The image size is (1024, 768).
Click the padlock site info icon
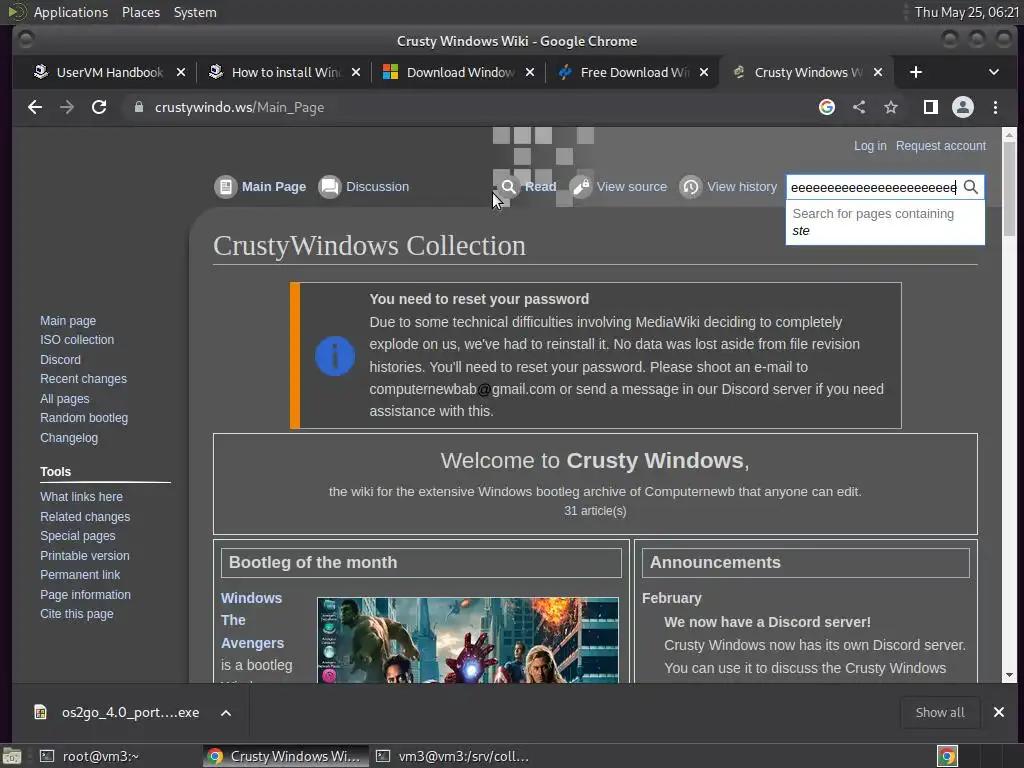click(138, 107)
